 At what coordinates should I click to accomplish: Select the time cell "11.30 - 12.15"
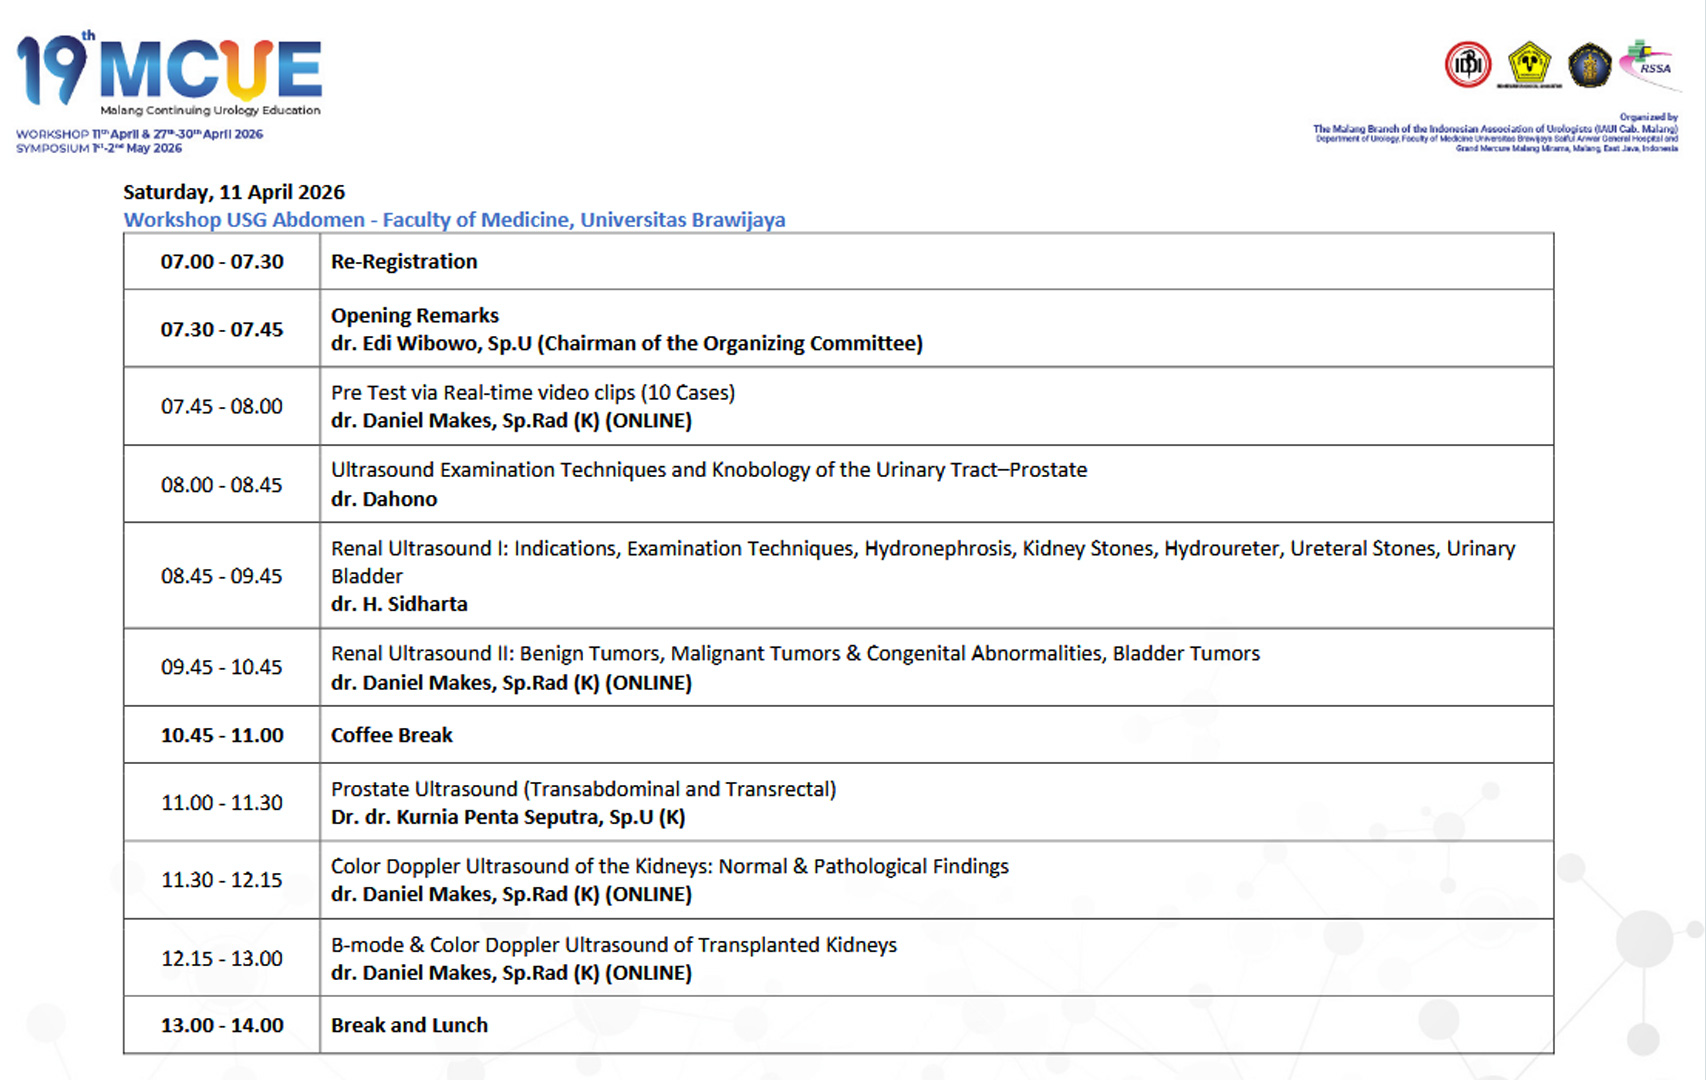222,880
